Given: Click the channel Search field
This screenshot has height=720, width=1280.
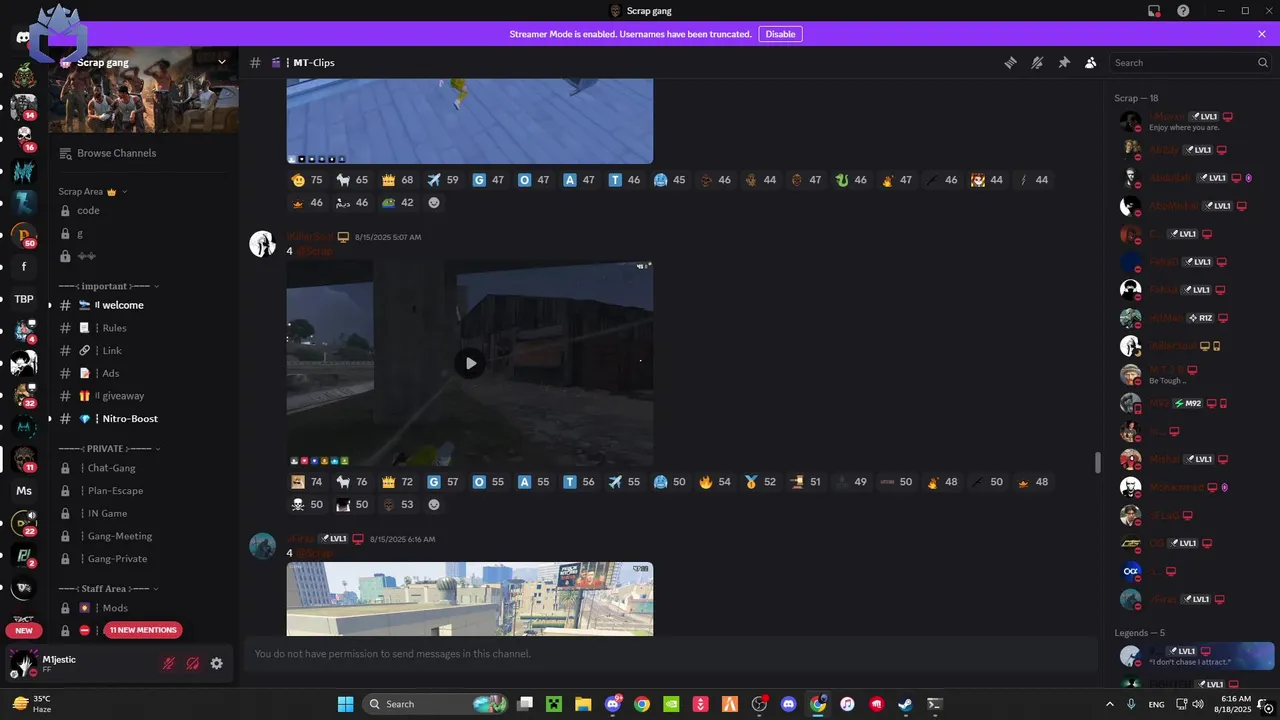Looking at the screenshot, I should tap(1191, 62).
